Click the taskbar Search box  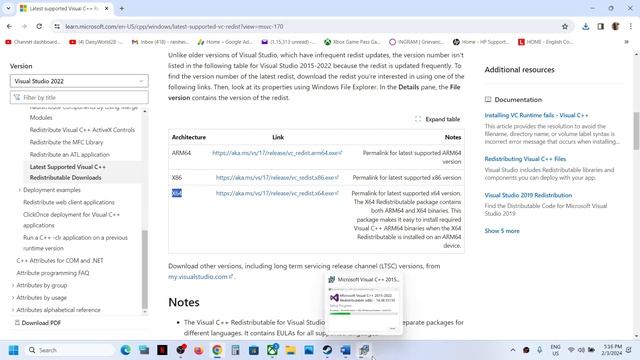coord(69,350)
